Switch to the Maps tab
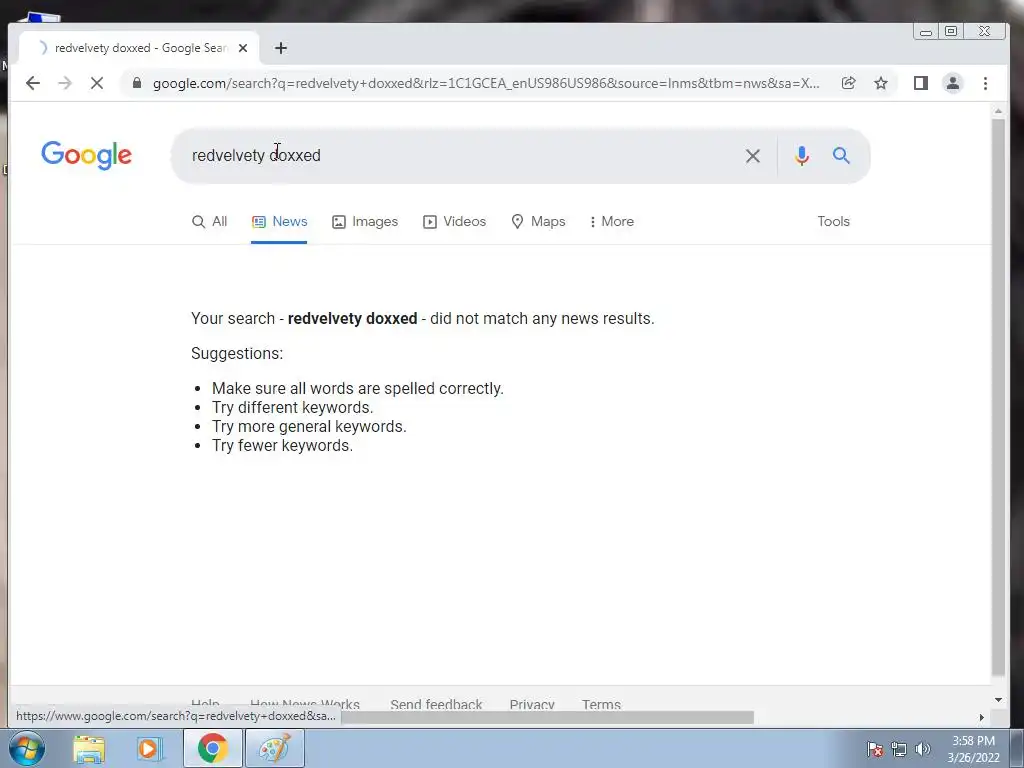1024x768 pixels. coord(538,221)
